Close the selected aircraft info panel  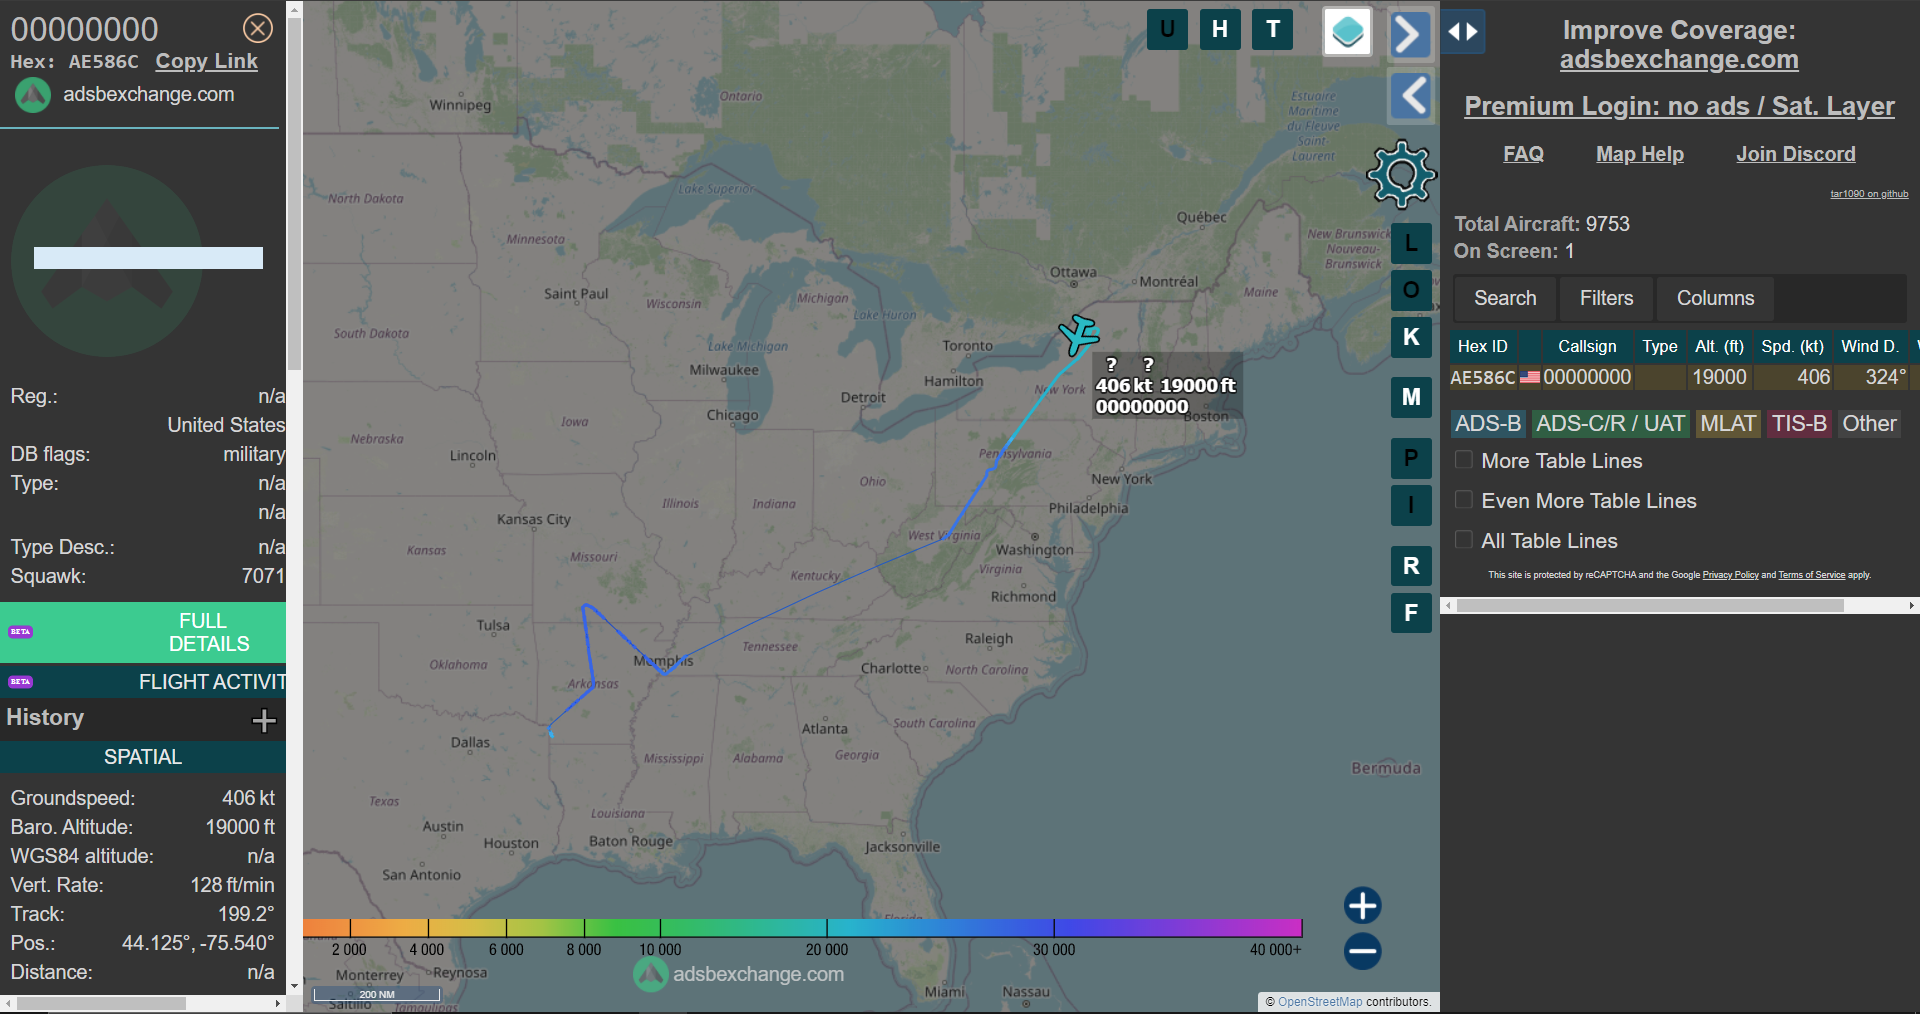pos(258,28)
